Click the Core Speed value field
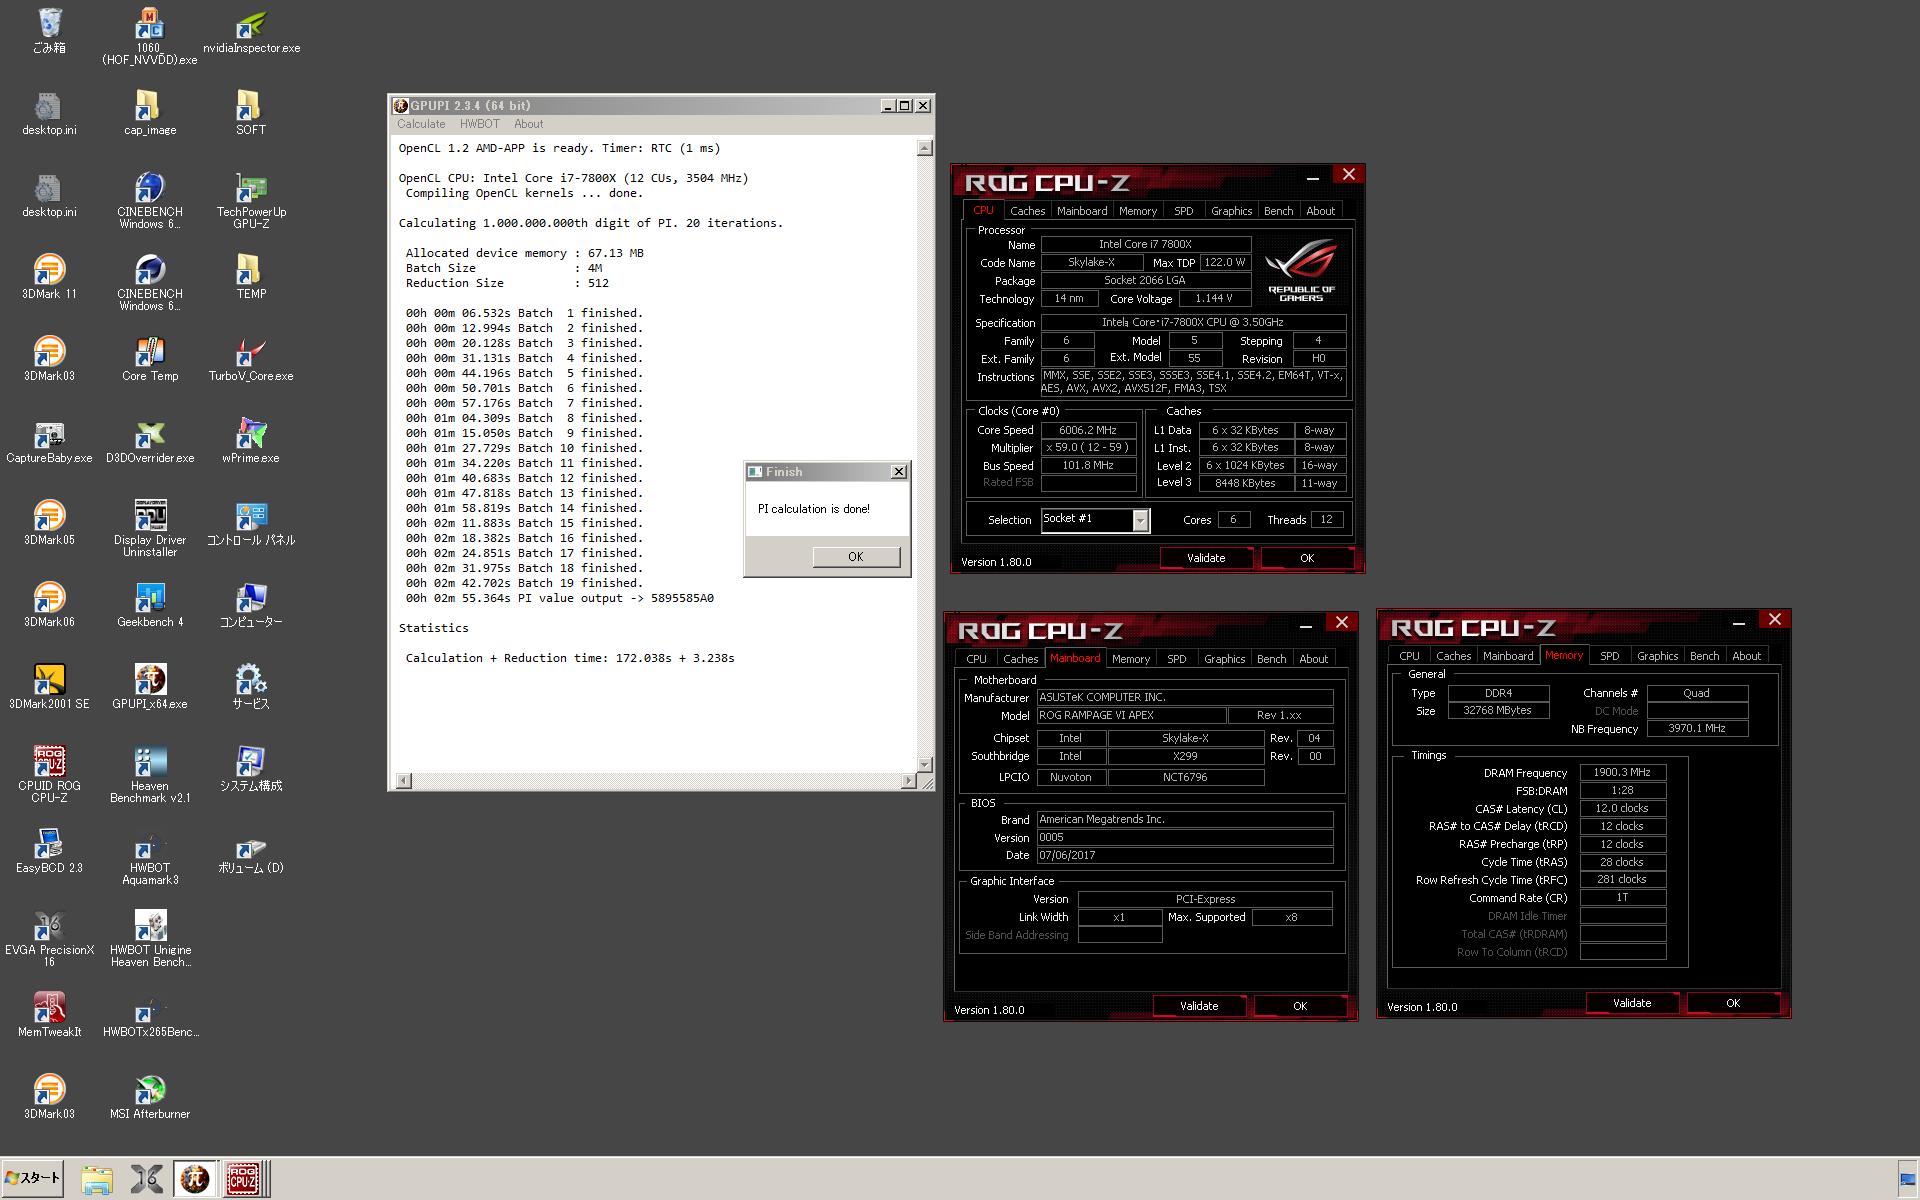This screenshot has width=1920, height=1200. (x=1088, y=430)
